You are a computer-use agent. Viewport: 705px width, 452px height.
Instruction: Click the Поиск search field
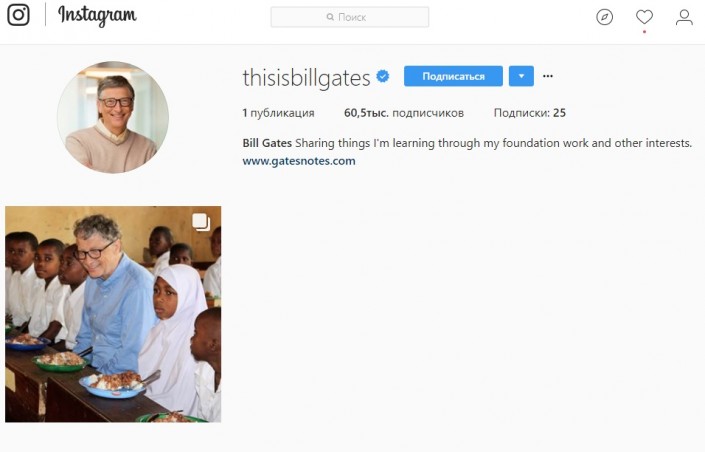point(349,17)
